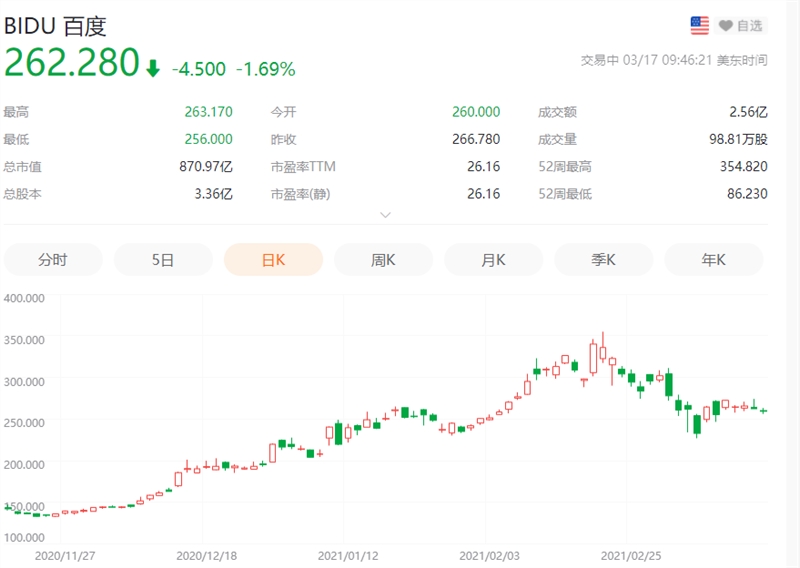Viewport: 800px width, 568px height.
Task: Add BIDU to watchlist via 自选 heart button
Action: pyautogui.click(x=741, y=26)
